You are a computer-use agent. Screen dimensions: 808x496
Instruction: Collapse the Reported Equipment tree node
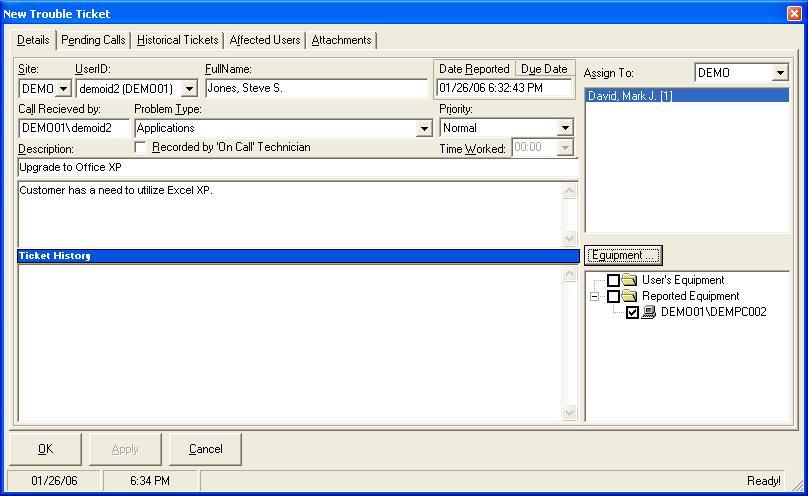click(x=595, y=297)
